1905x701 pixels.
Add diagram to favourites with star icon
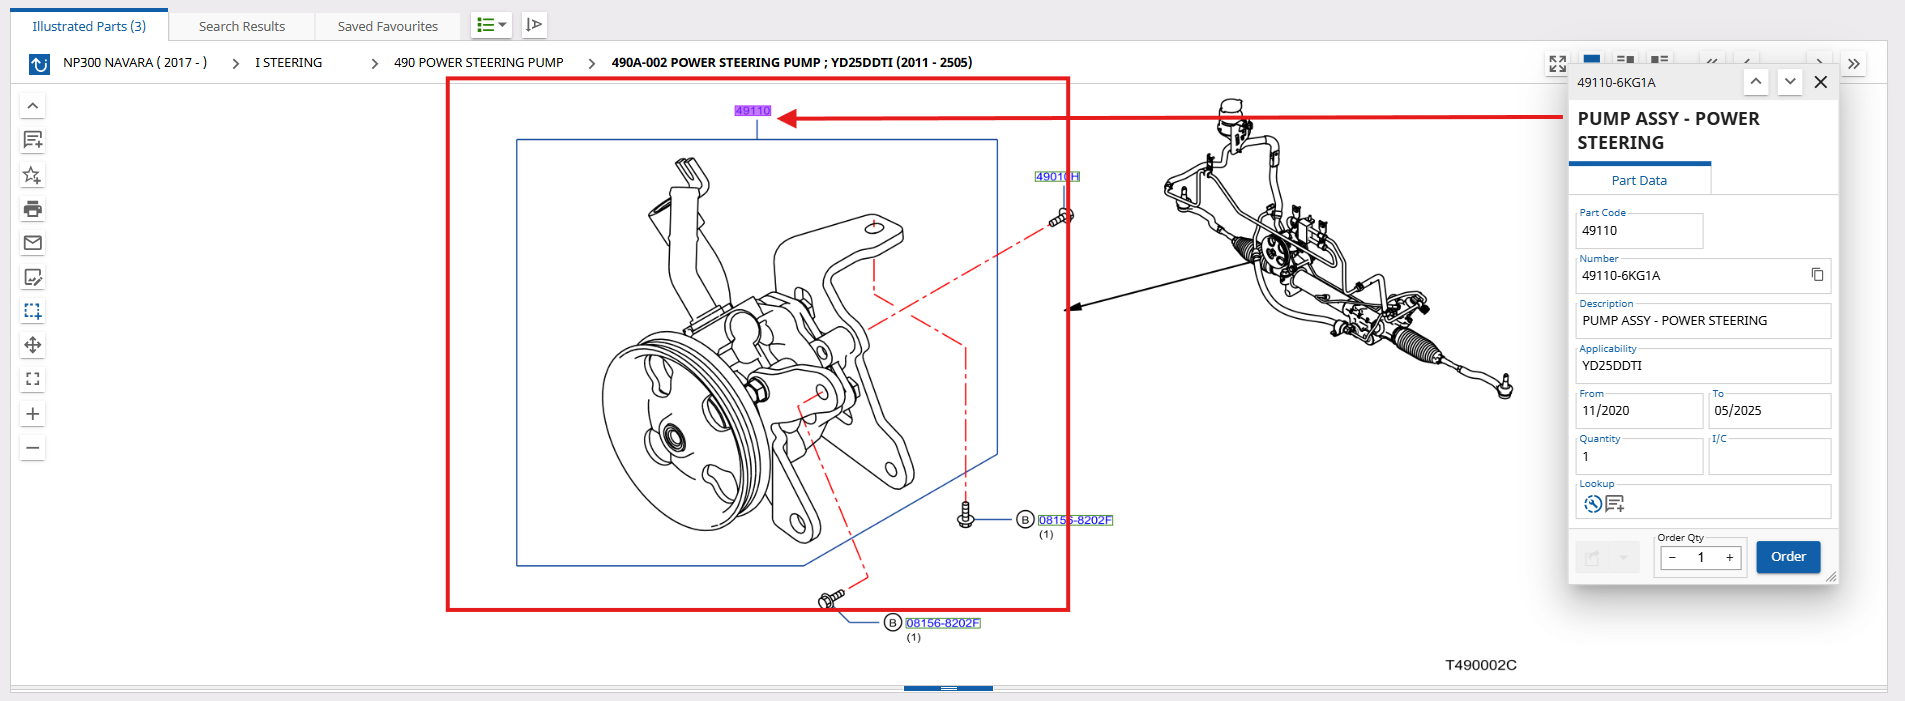pyautogui.click(x=33, y=175)
